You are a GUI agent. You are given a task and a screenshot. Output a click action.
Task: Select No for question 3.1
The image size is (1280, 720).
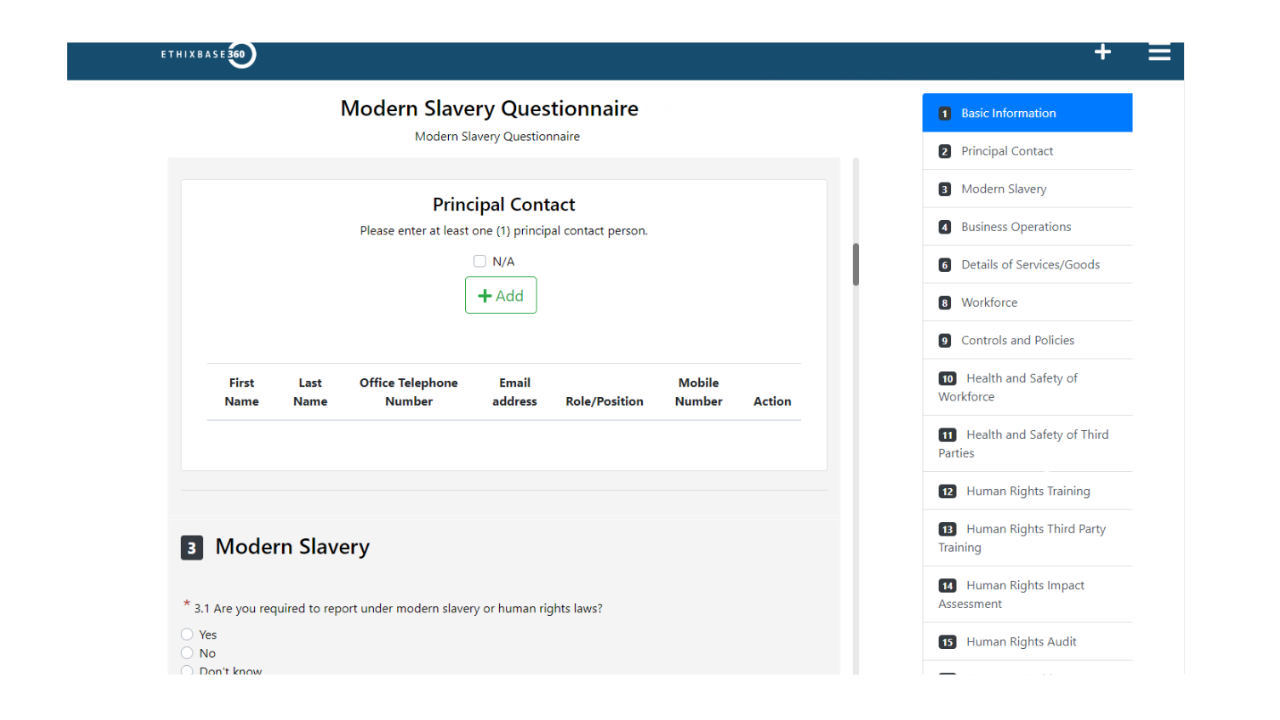pyautogui.click(x=187, y=652)
